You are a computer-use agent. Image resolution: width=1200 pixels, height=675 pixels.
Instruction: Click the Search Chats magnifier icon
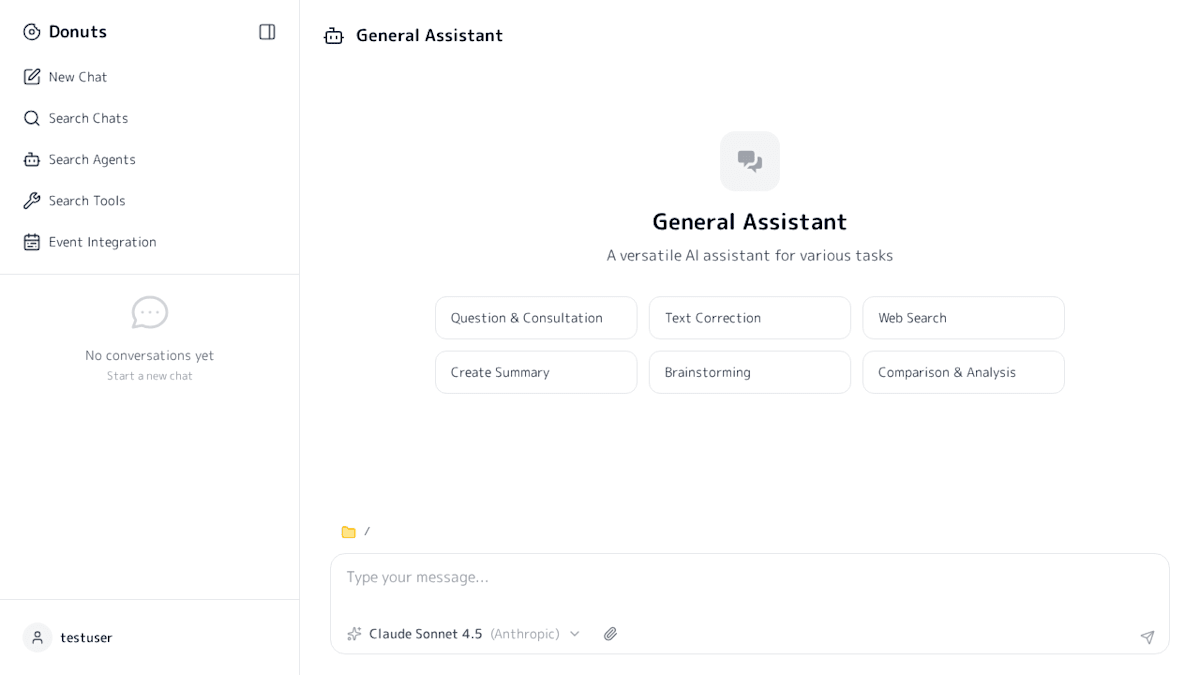tap(32, 118)
